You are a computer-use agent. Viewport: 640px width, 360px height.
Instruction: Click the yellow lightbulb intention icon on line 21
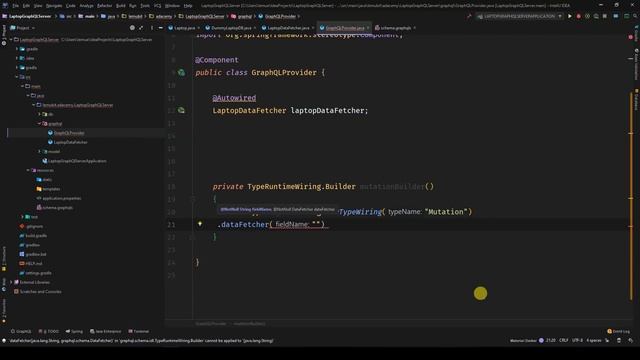pos(200,224)
